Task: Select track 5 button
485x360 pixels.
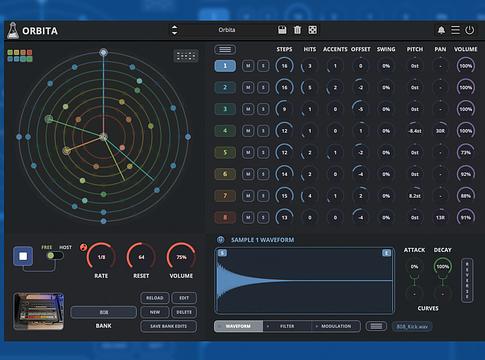Action: pos(225,152)
